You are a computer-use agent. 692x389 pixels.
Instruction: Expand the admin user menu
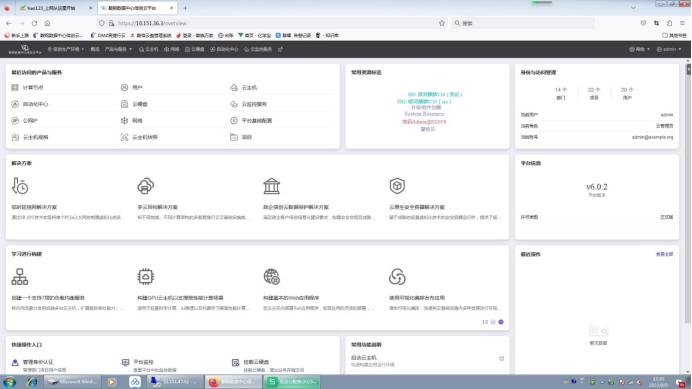tap(669, 49)
